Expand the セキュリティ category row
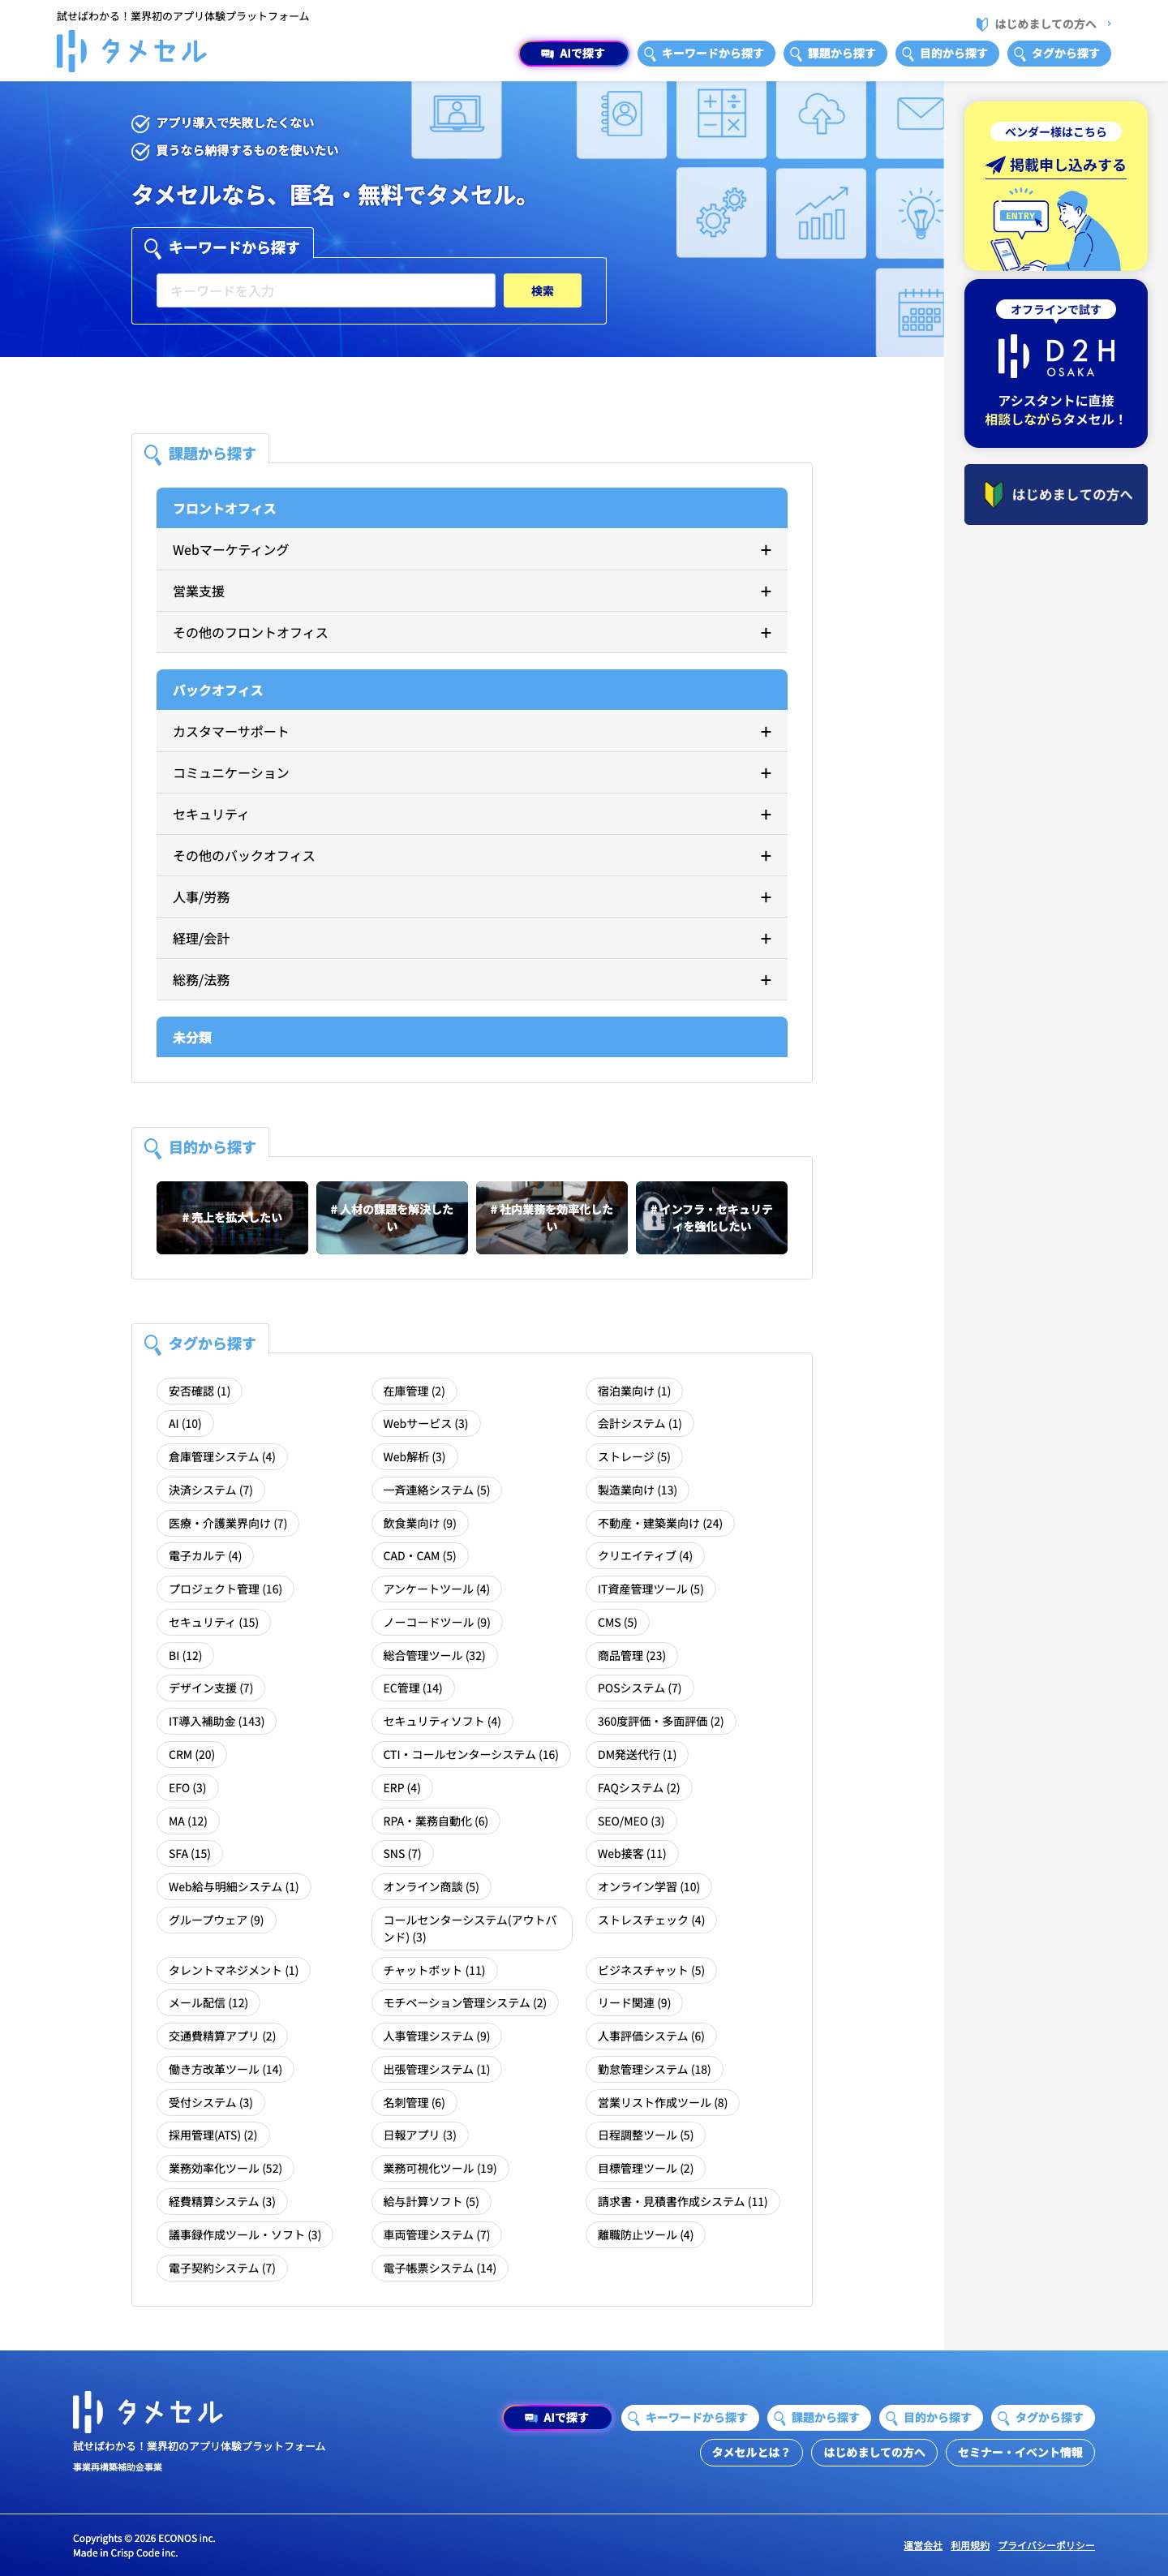This screenshot has height=2576, width=1168. tap(472, 814)
